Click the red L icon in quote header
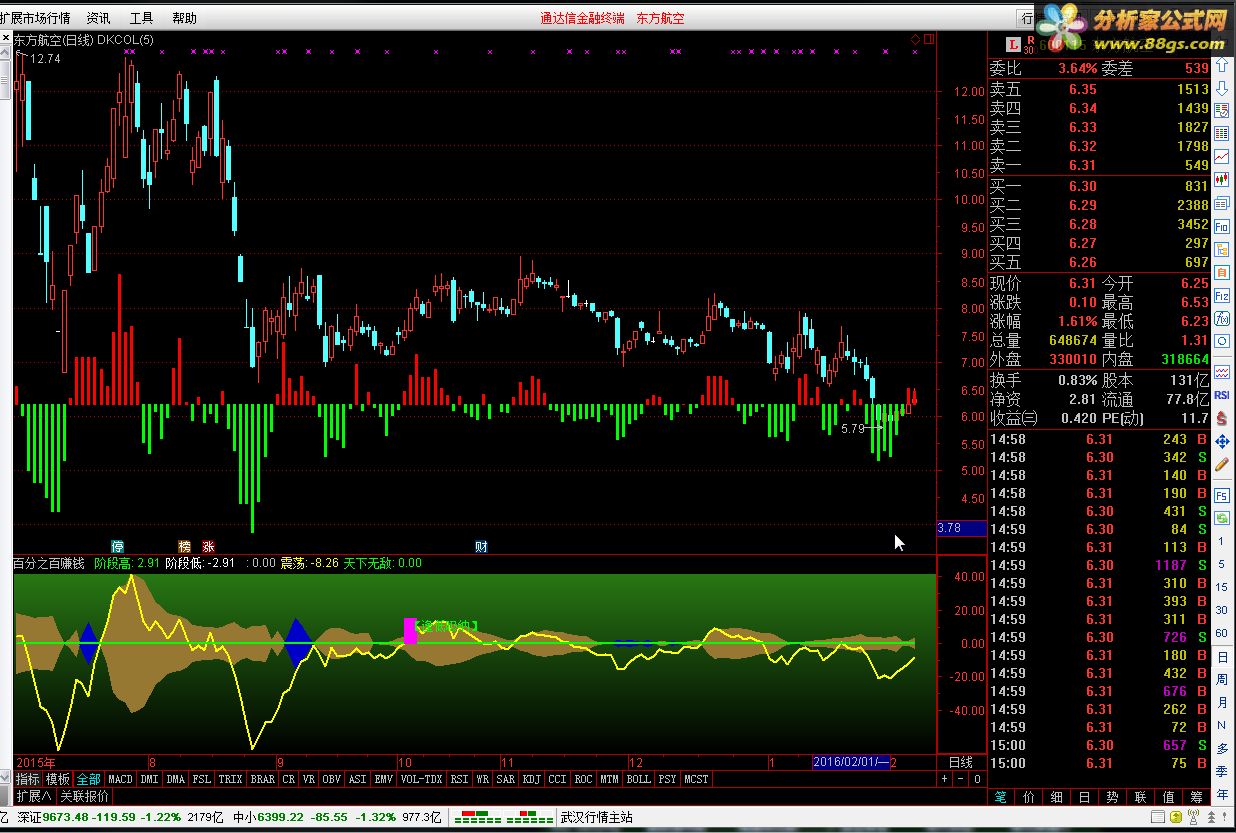Screen dimensions: 1236x833 [1014, 44]
